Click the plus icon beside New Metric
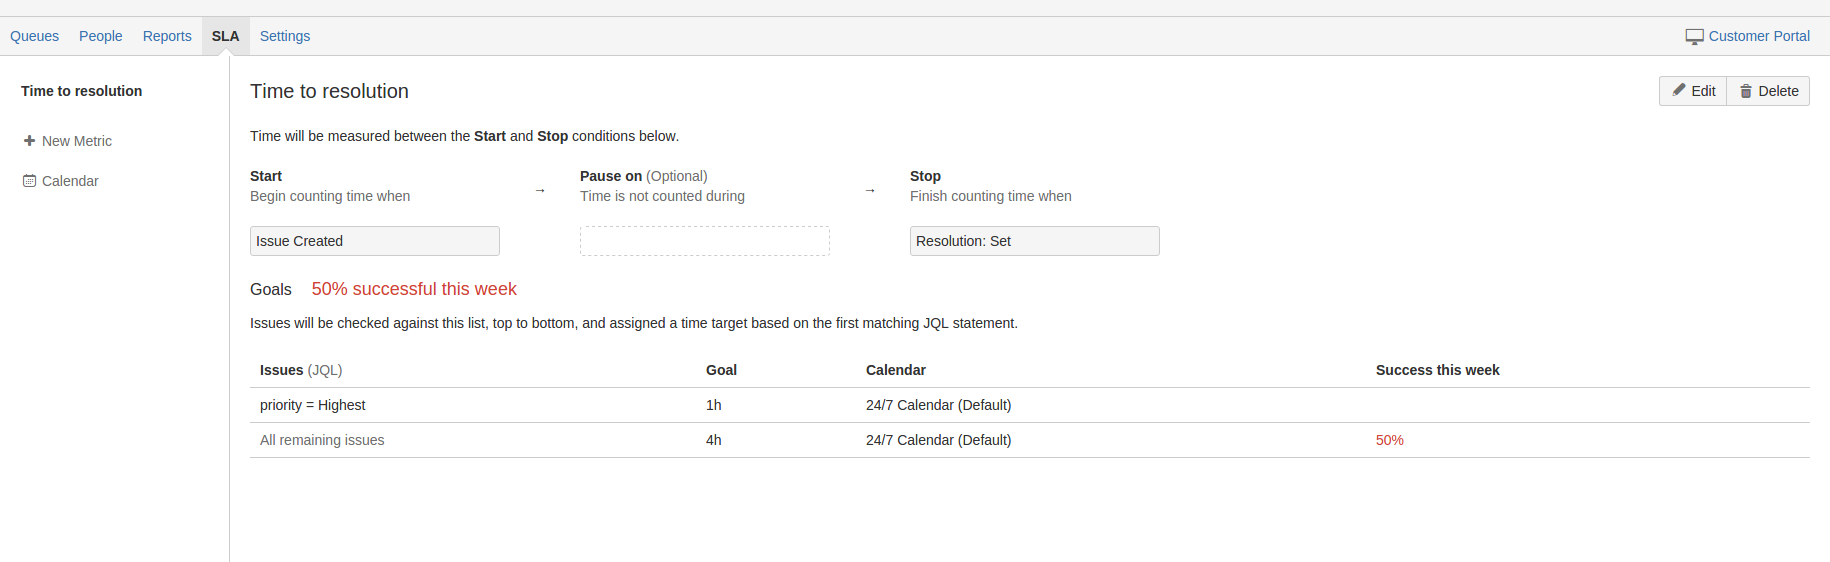The height and width of the screenshot is (562, 1830). pyautogui.click(x=29, y=141)
